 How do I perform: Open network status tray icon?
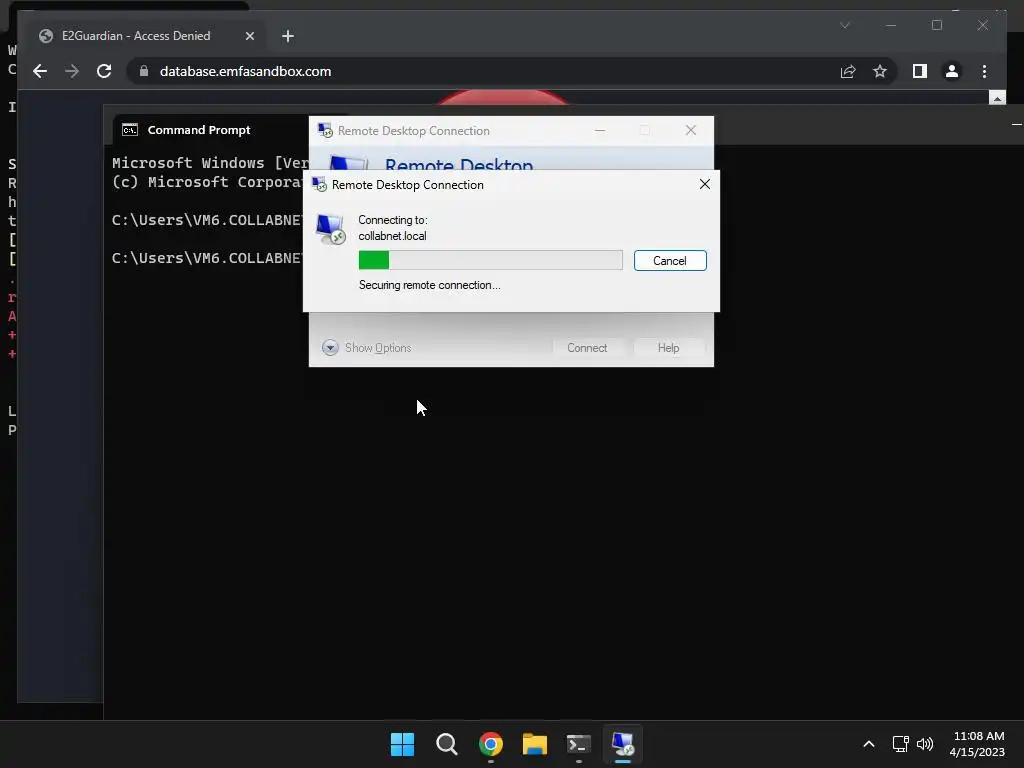click(901, 744)
